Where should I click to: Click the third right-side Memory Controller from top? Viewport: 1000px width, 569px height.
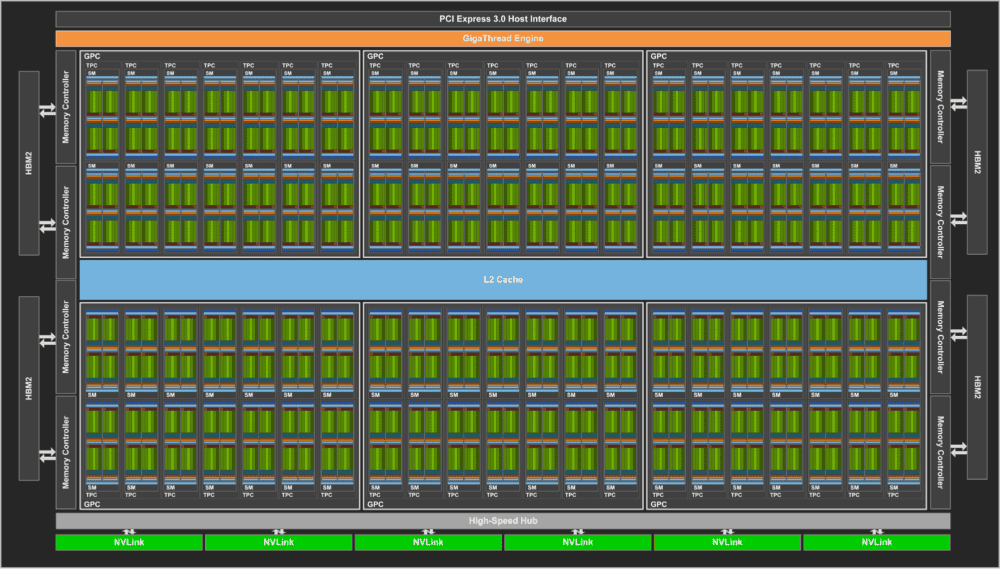pos(940,337)
